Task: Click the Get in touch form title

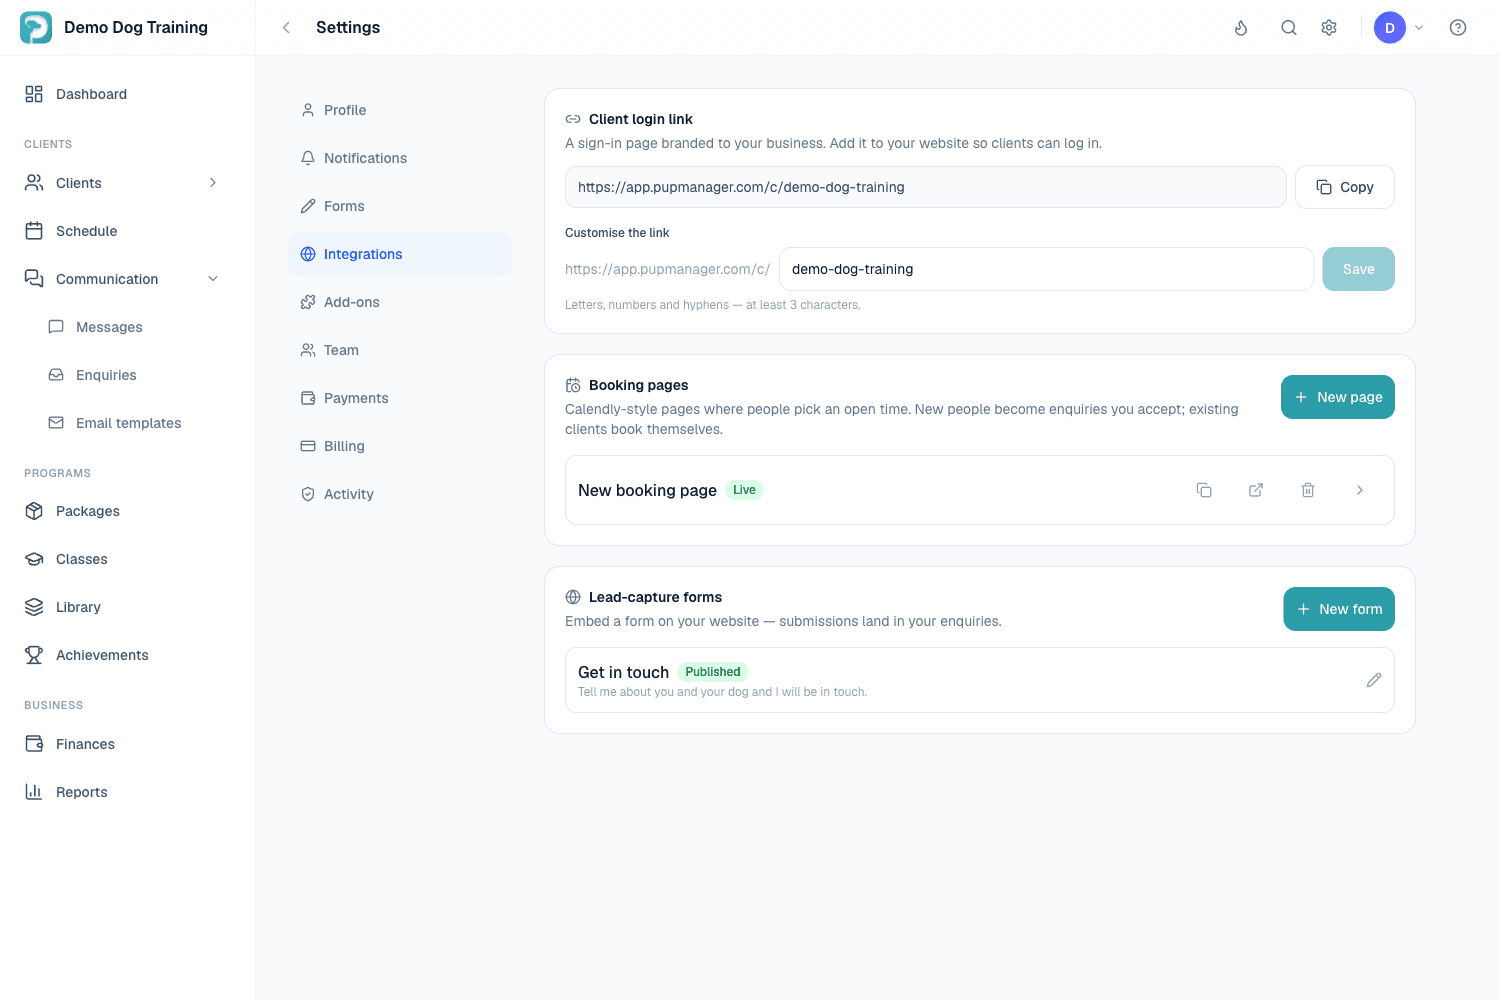Action: (x=623, y=672)
